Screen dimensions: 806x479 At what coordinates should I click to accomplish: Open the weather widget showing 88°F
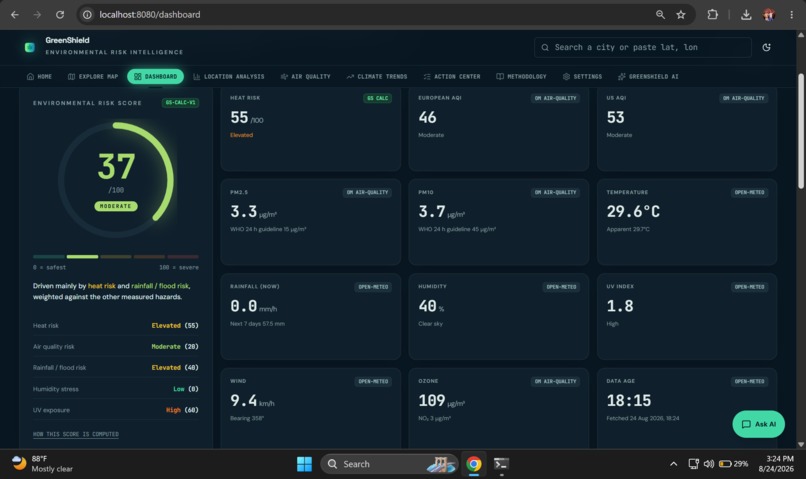(43, 464)
